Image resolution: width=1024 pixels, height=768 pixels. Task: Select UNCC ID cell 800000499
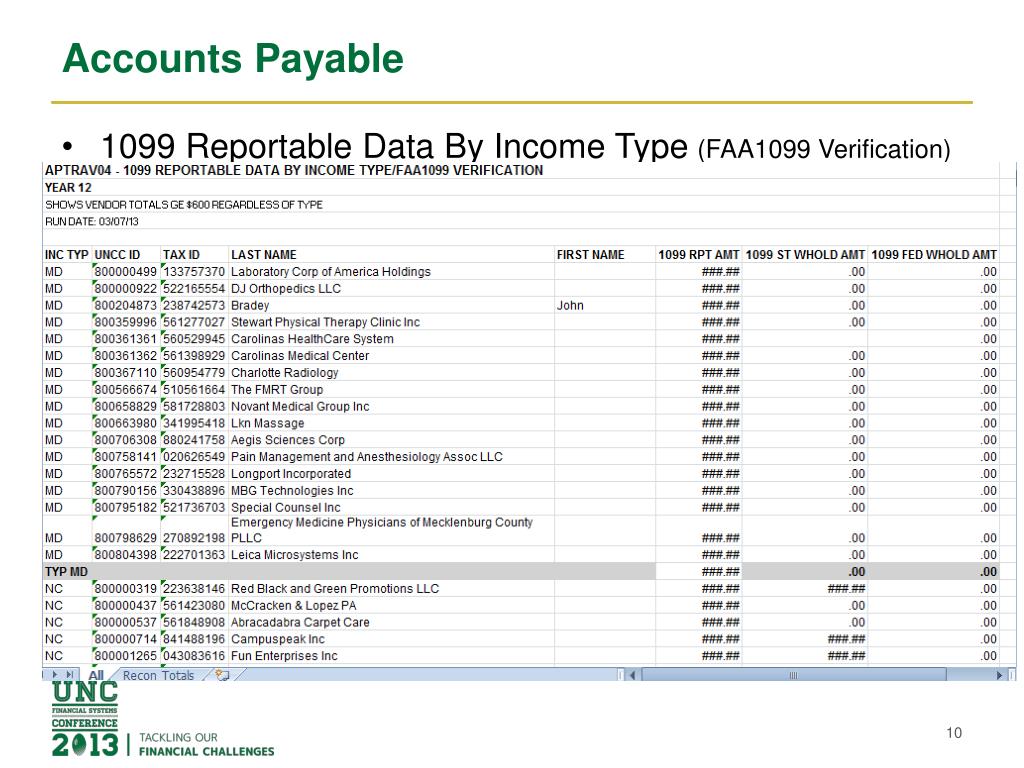(126, 272)
